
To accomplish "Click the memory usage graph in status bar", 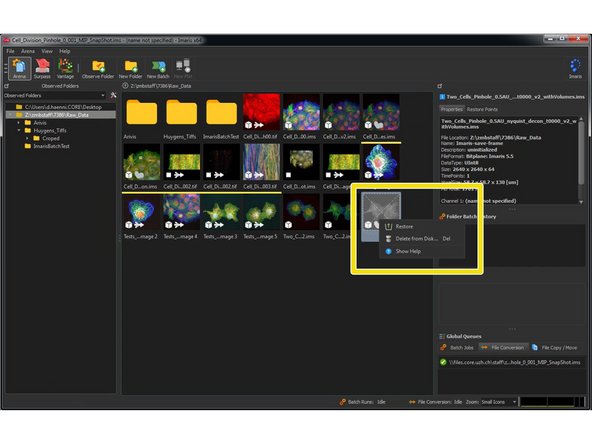I will tap(552, 402).
